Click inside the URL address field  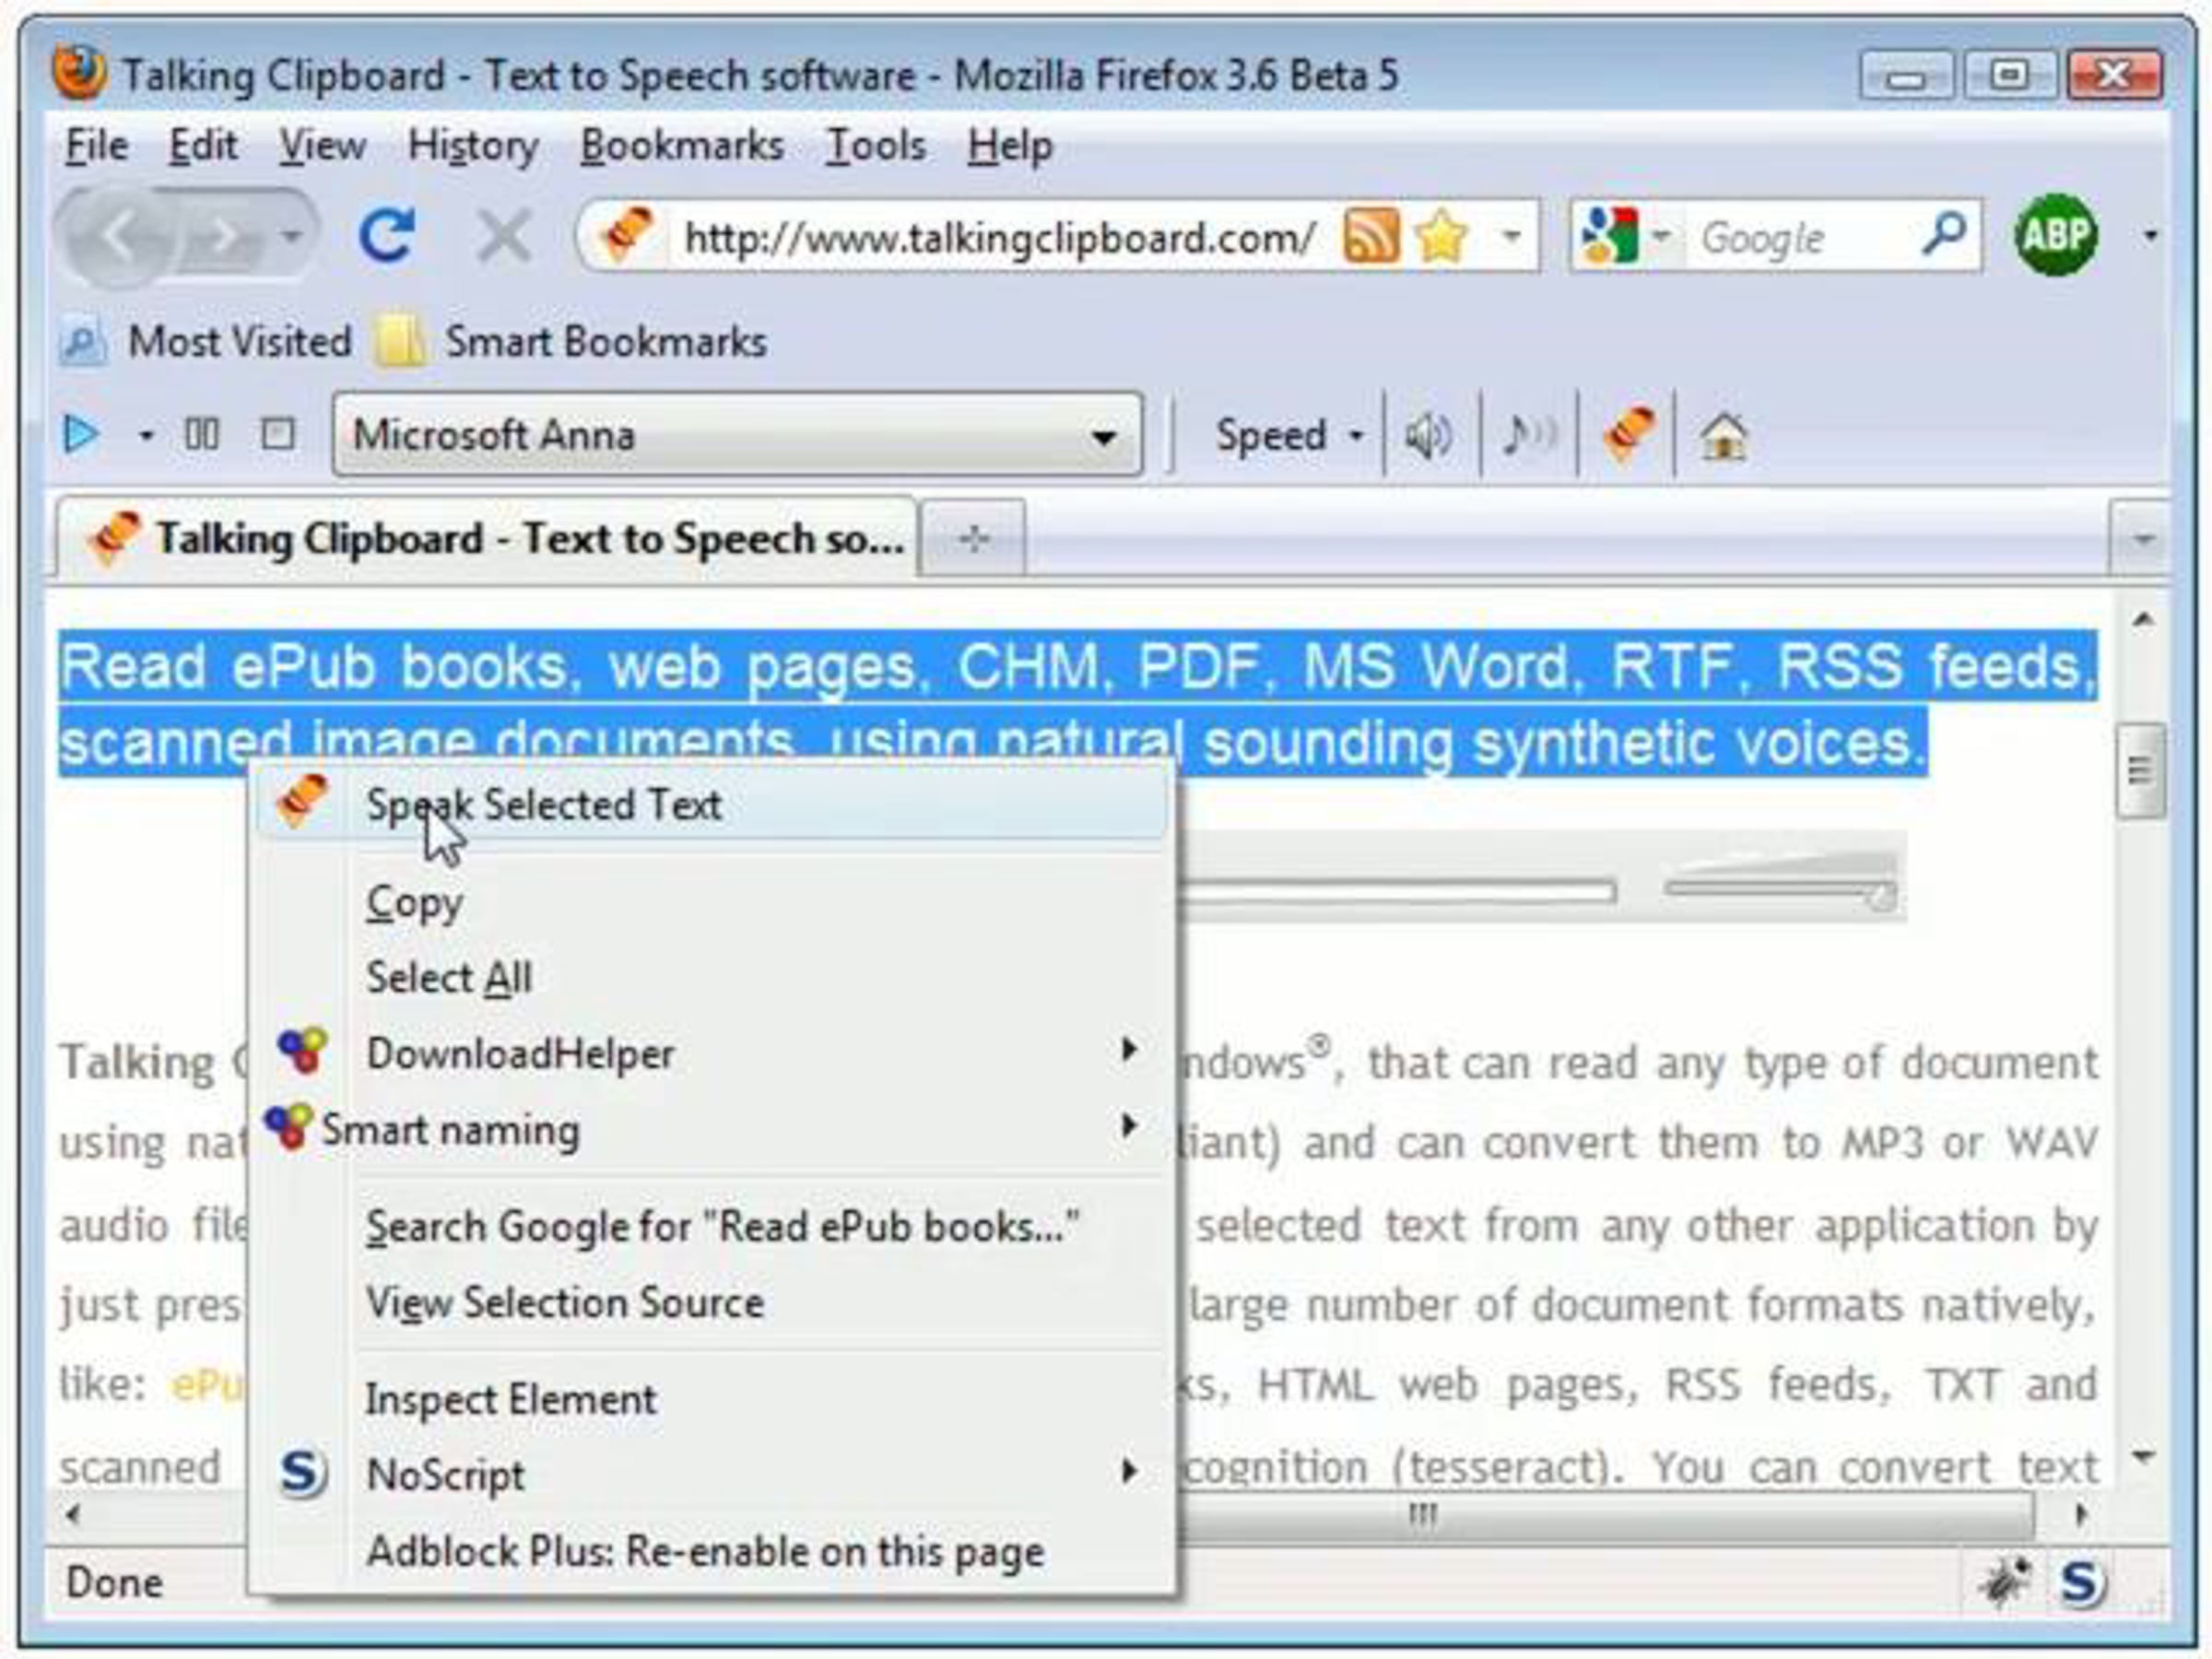998,238
